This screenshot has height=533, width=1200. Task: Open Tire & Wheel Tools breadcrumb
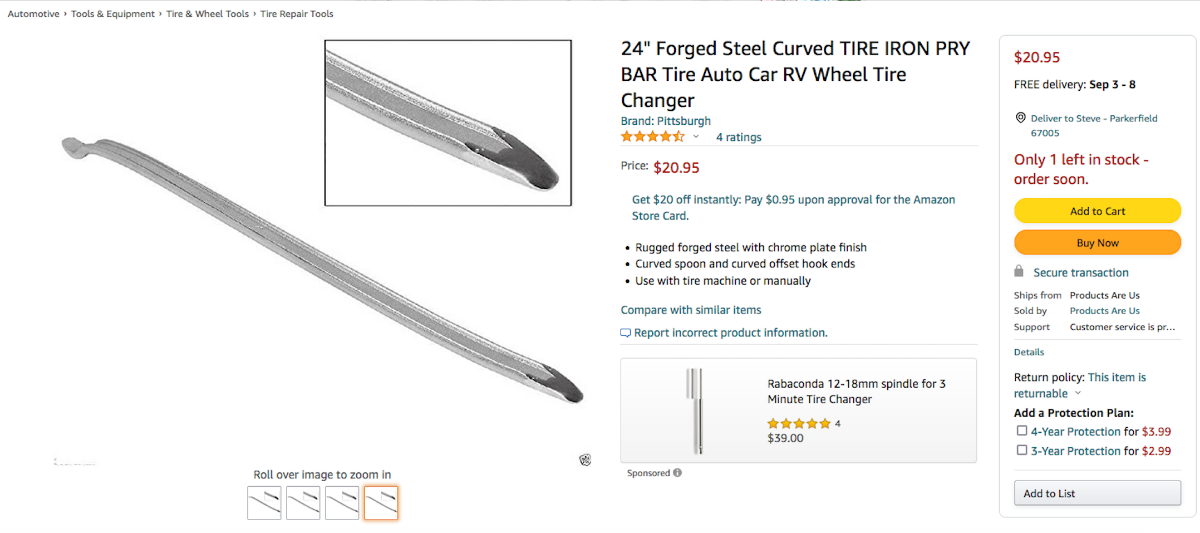(207, 14)
